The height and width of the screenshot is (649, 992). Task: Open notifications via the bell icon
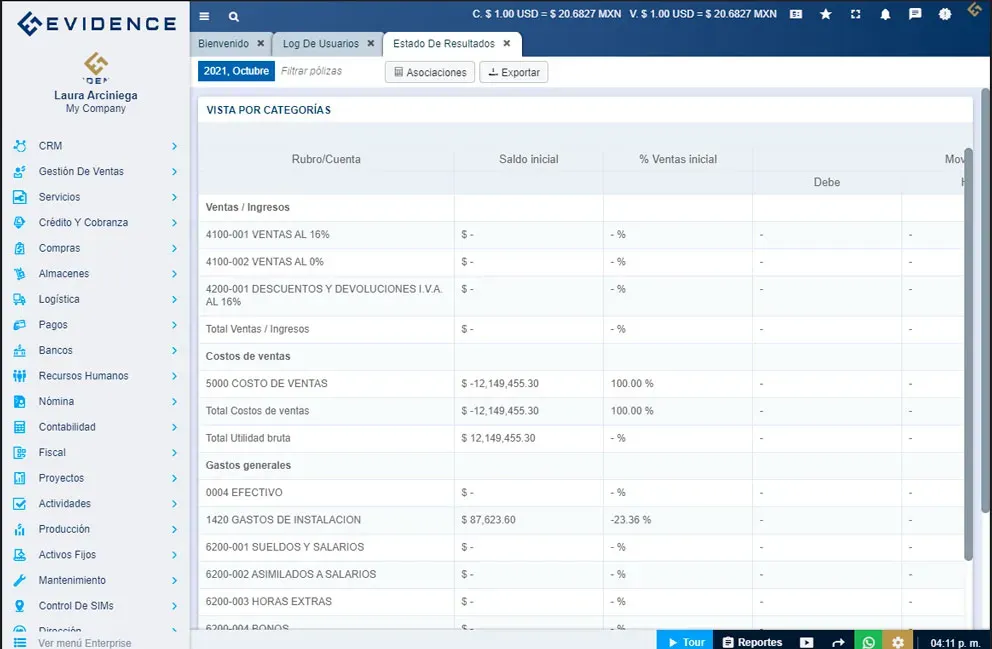point(887,13)
